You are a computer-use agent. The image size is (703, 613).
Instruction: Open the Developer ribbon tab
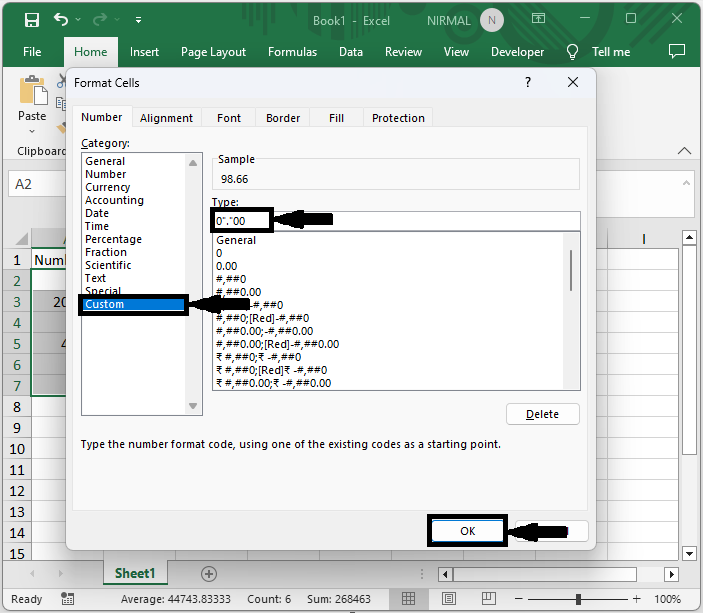point(517,52)
